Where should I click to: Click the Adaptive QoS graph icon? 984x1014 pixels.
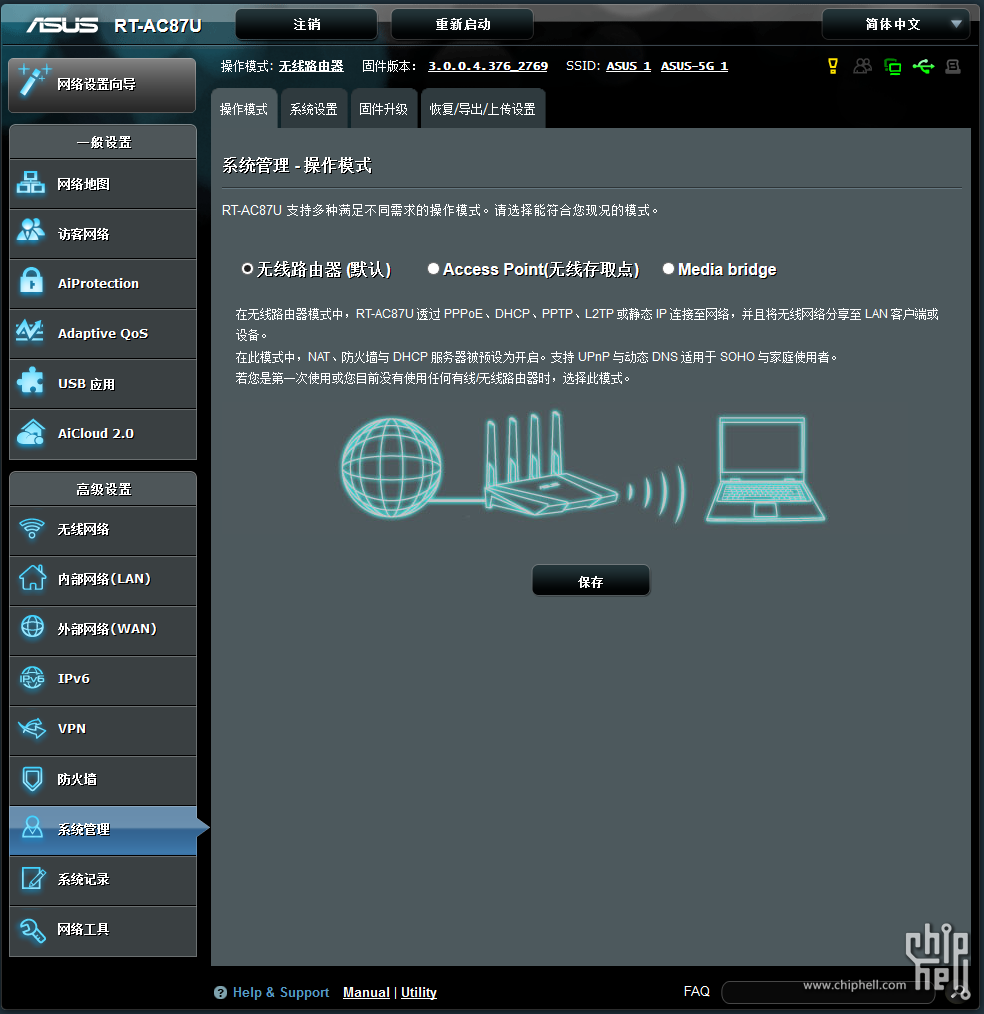[x=30, y=331]
